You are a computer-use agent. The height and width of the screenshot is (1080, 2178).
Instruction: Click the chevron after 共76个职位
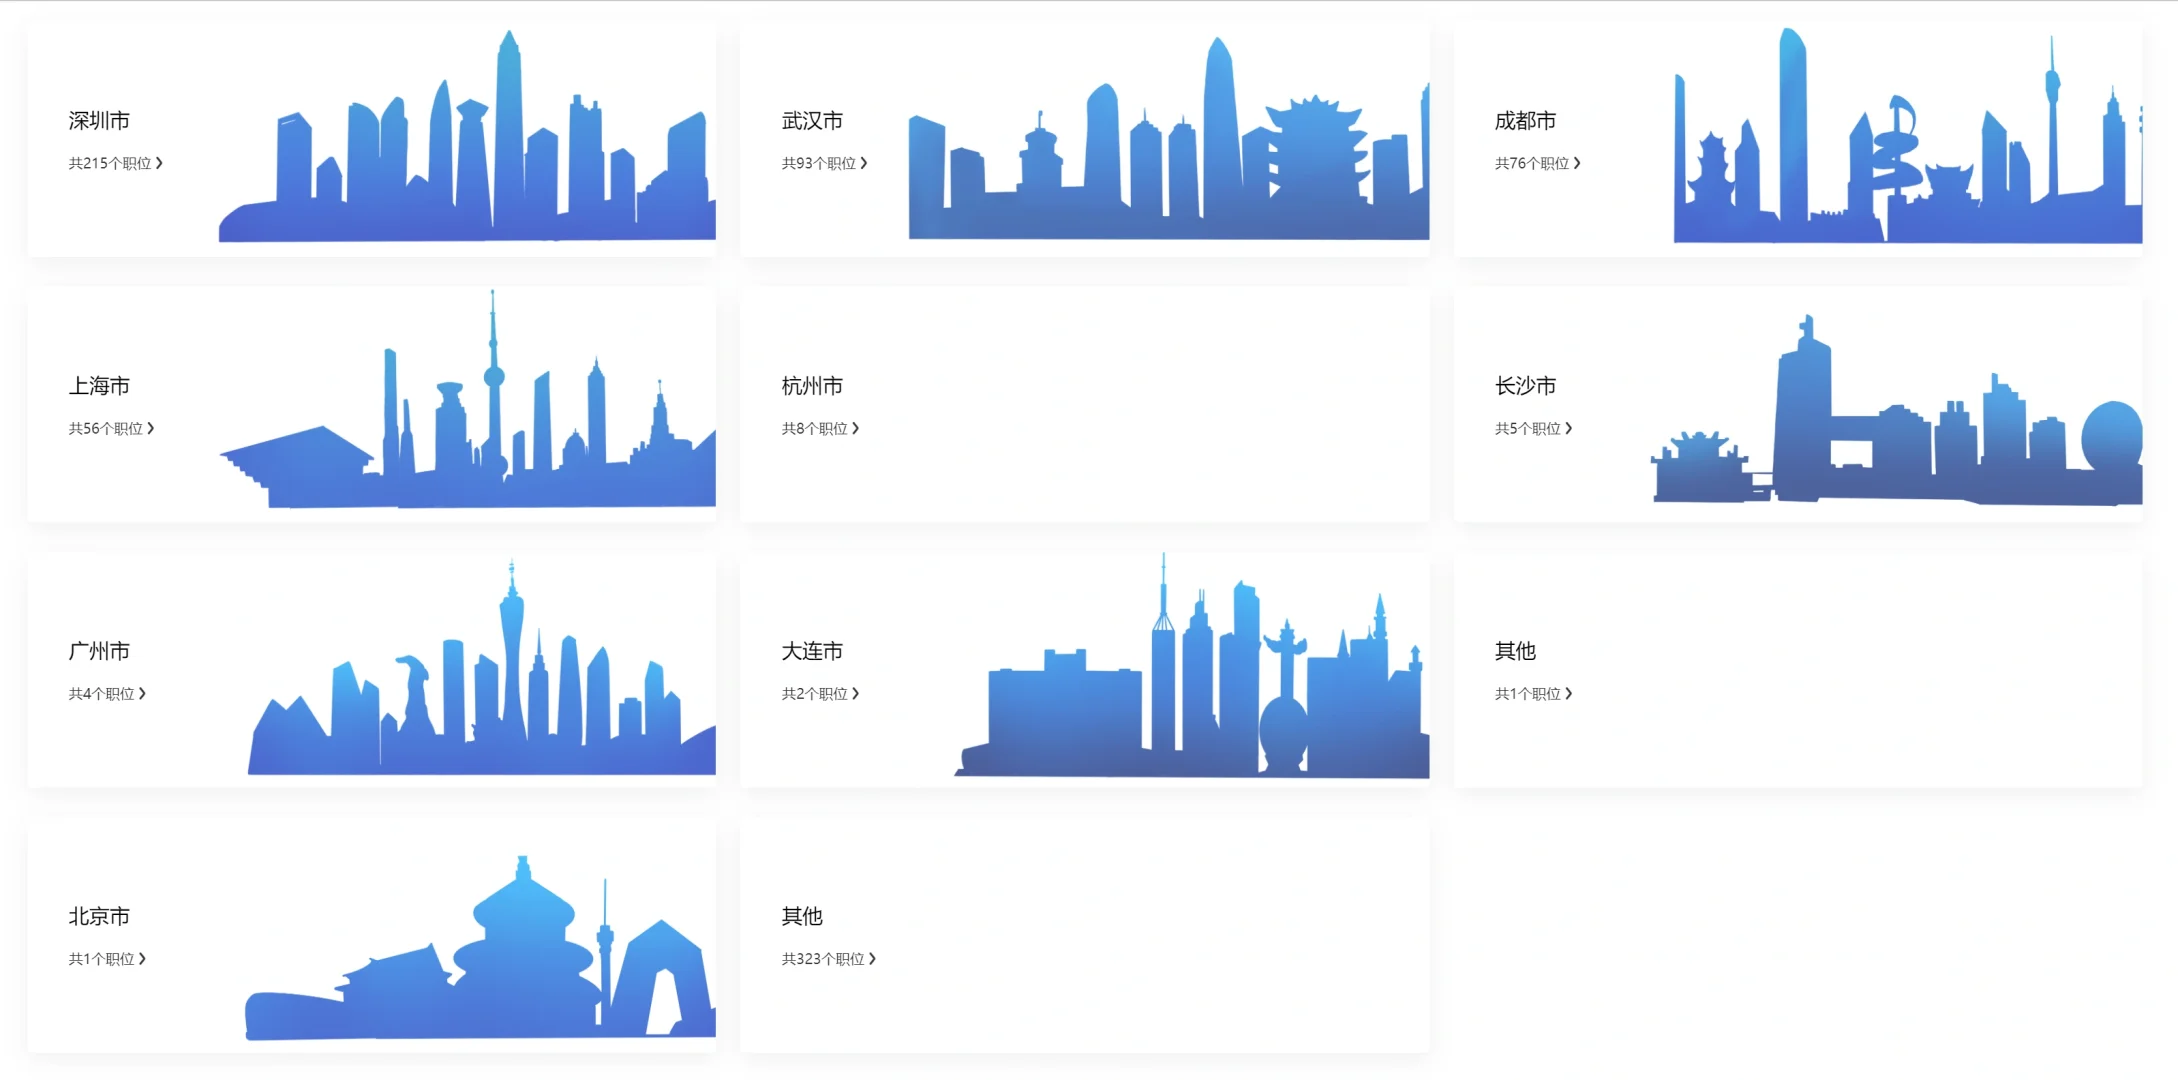click(x=1577, y=162)
